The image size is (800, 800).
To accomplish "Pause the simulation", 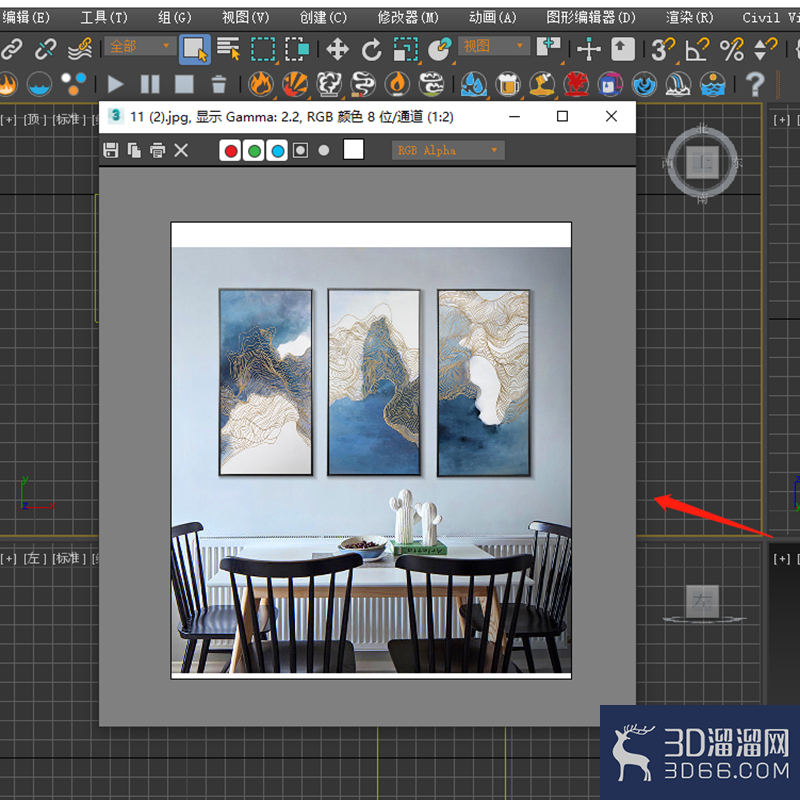I will coord(150,84).
